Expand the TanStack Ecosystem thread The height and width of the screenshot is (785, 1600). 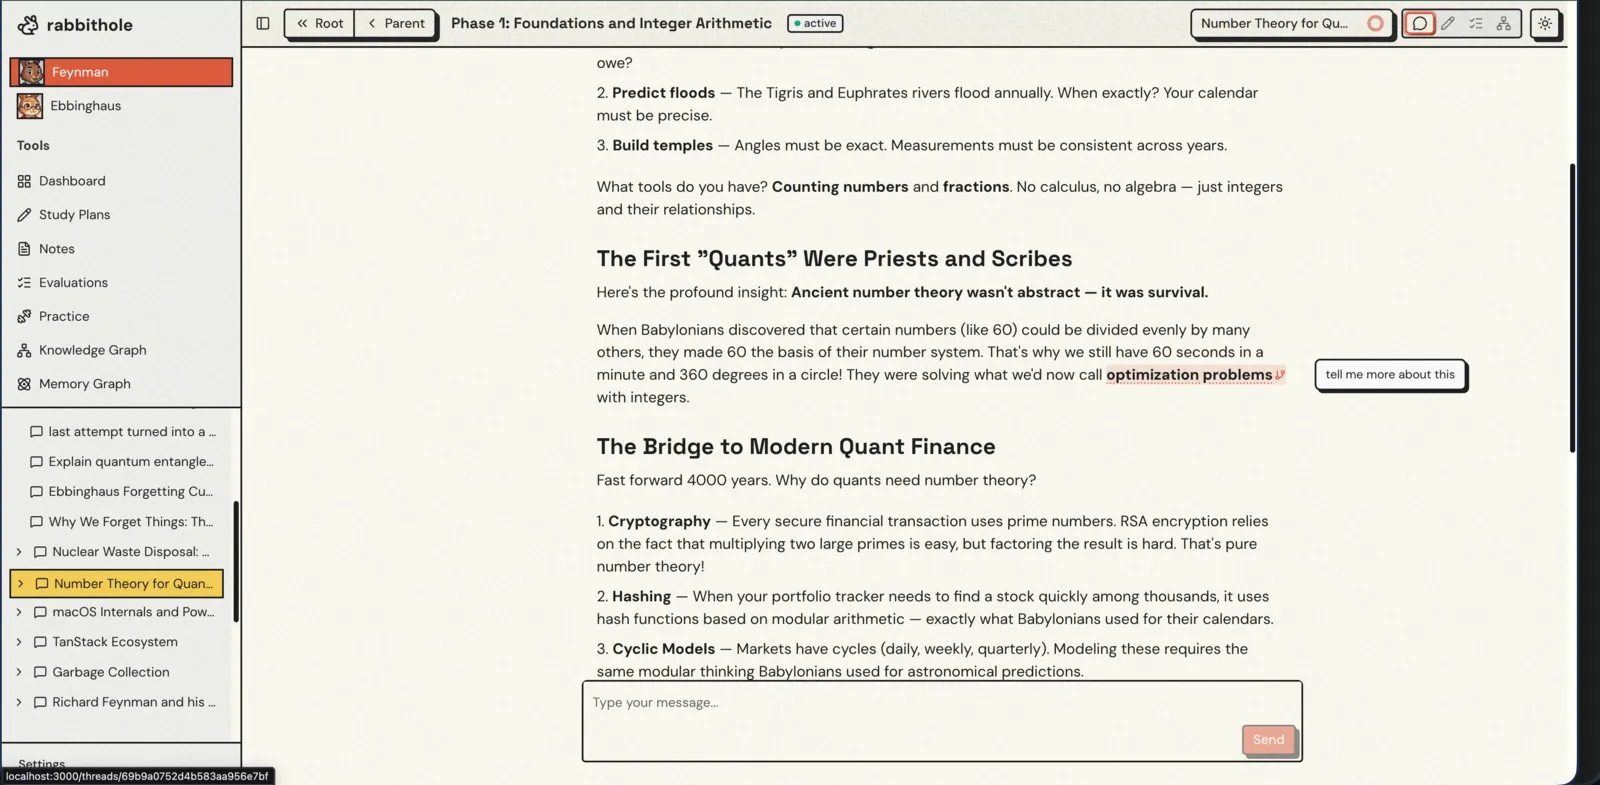click(x=19, y=642)
